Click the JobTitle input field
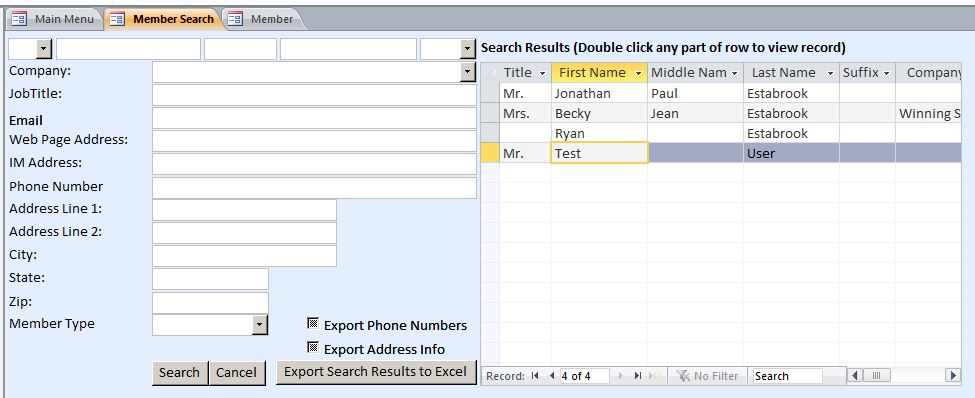Viewport: 975px width, 398px height. click(314, 95)
